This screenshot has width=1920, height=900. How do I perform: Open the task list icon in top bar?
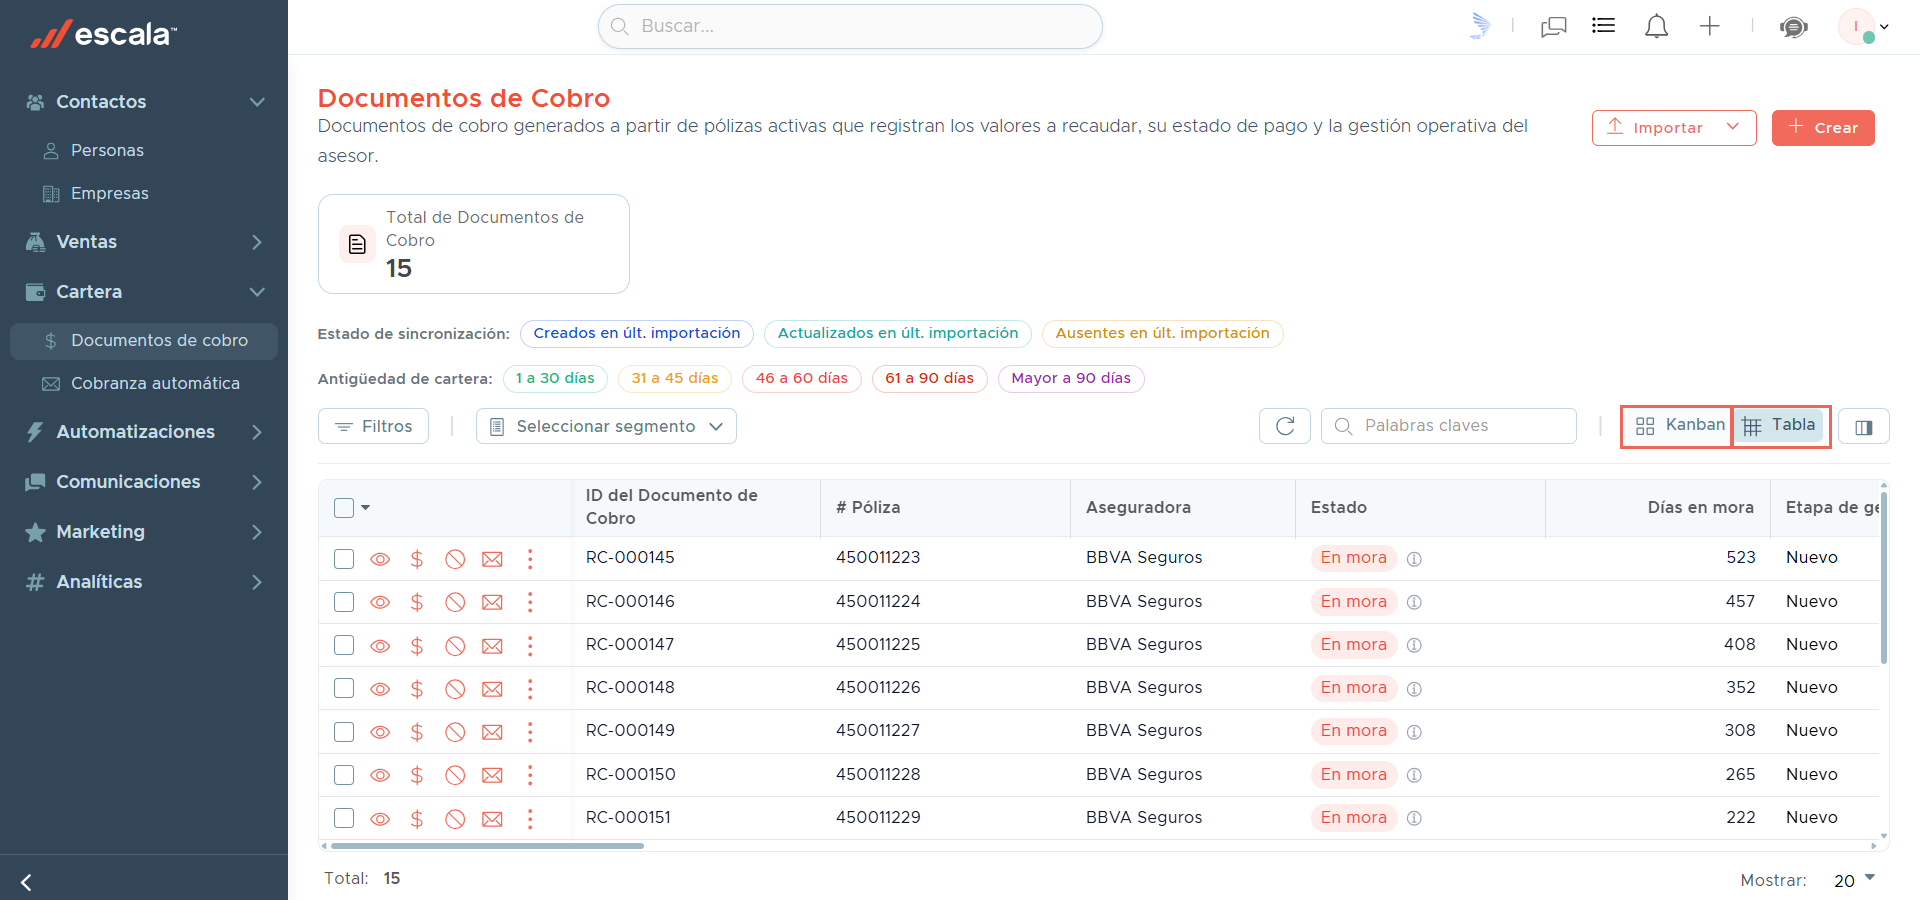point(1604,26)
